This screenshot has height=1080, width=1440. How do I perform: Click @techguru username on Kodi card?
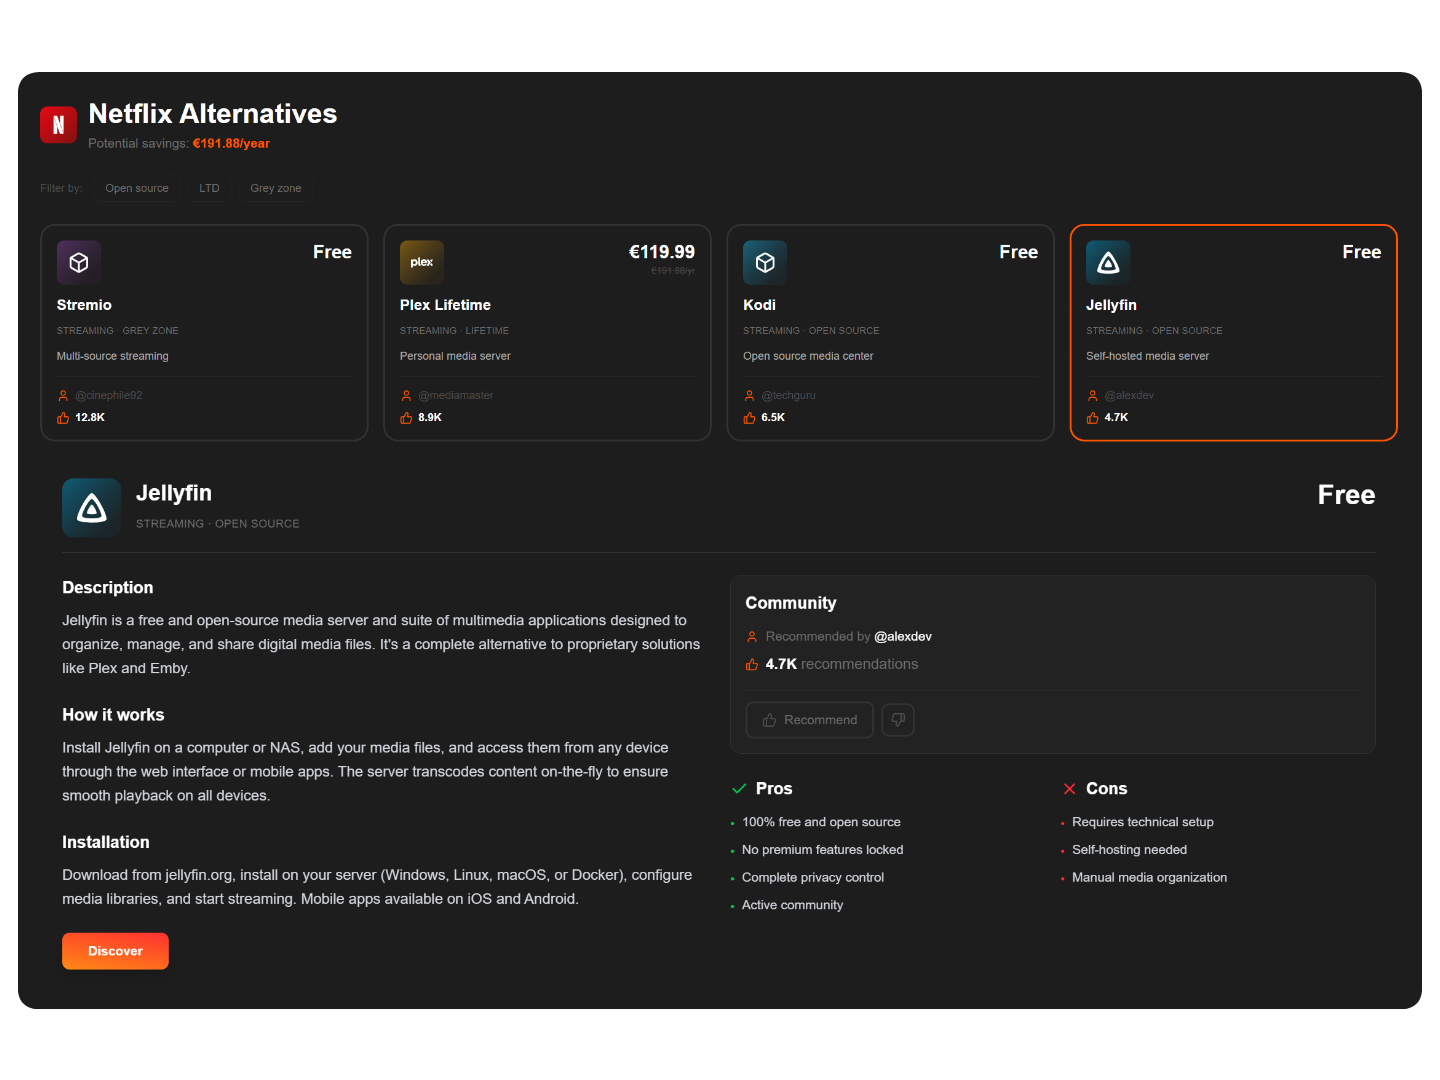tap(788, 396)
